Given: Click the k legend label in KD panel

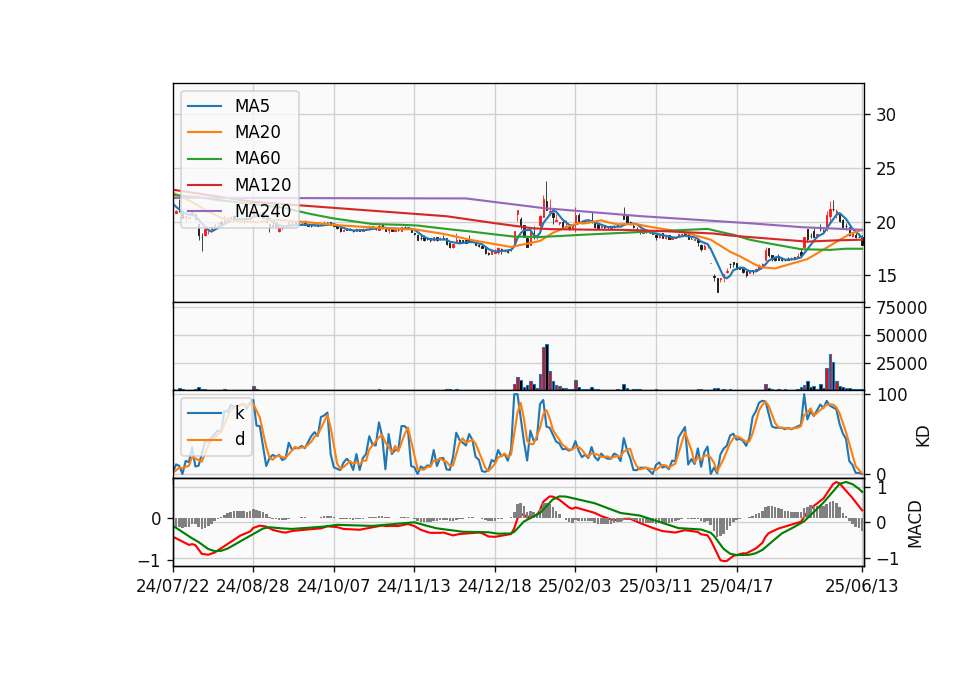Looking at the screenshot, I should point(239,413).
